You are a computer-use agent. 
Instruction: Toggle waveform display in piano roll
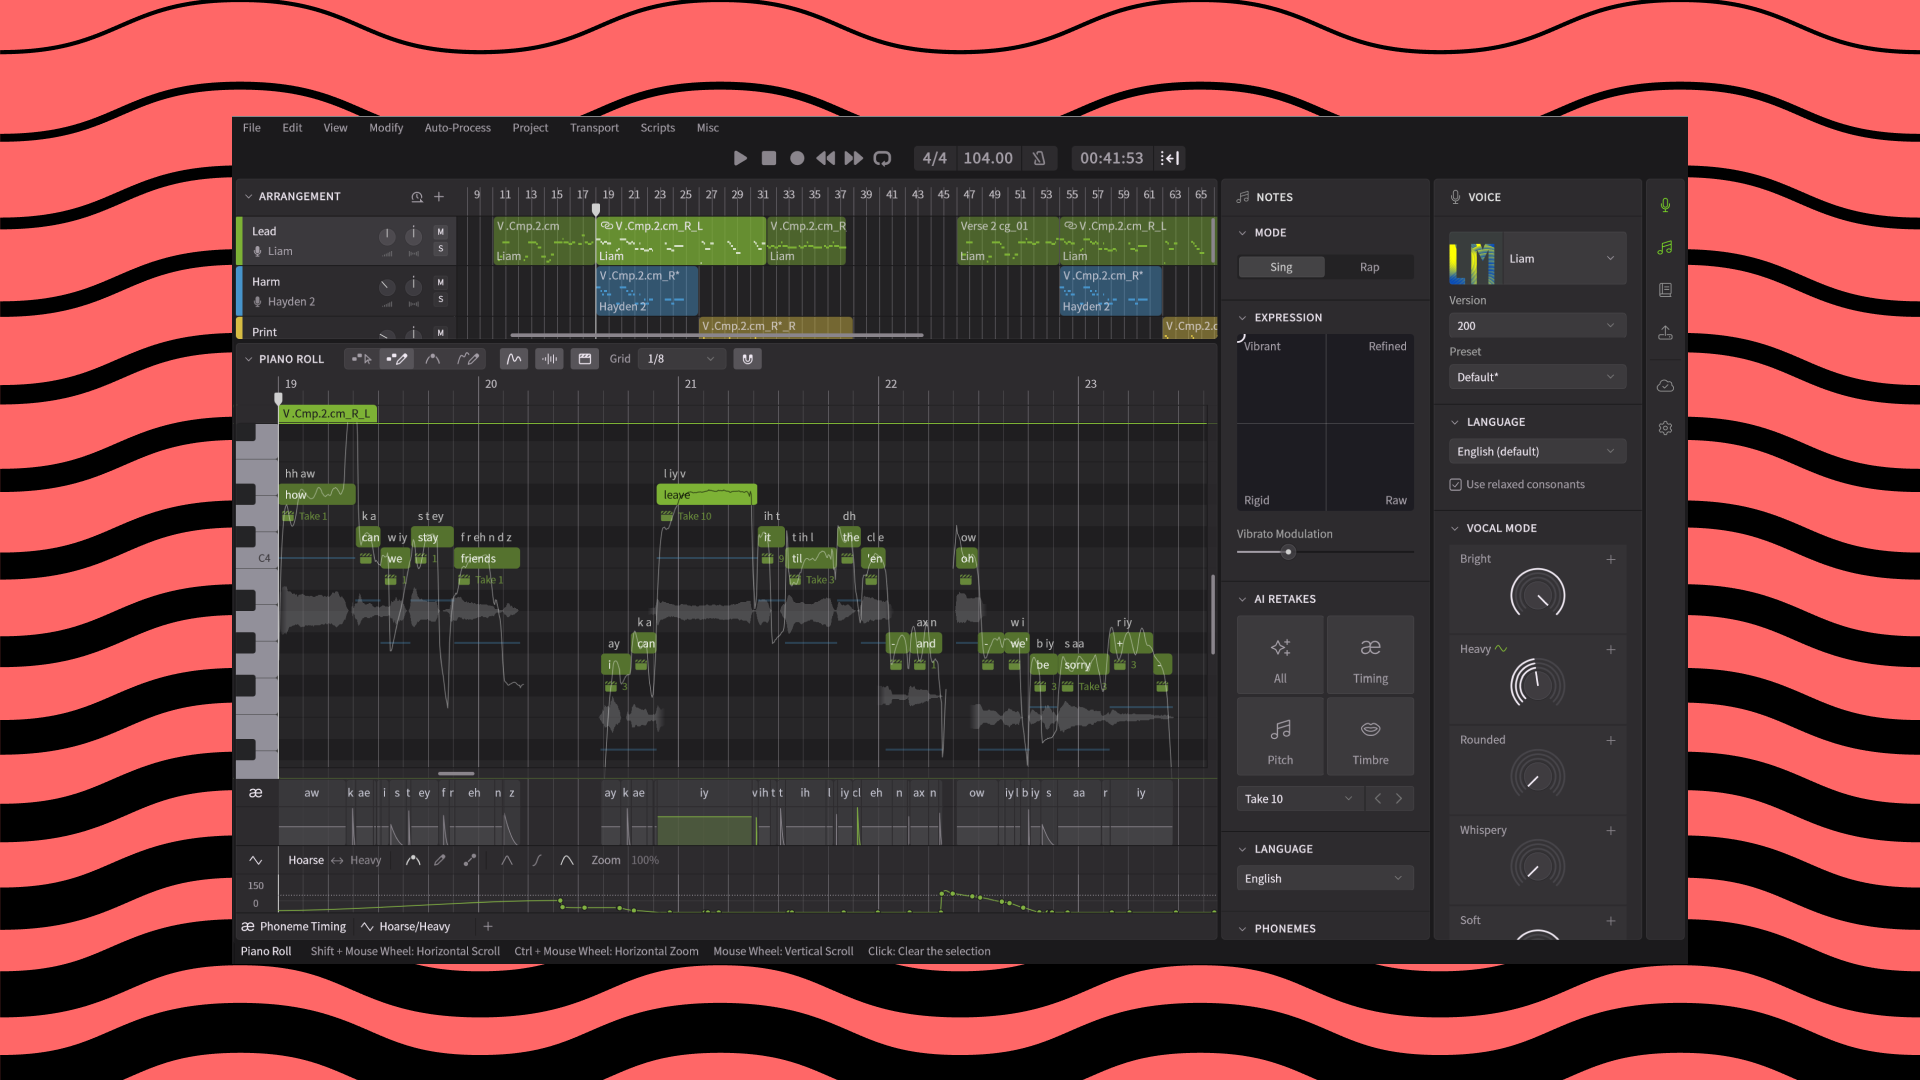tap(549, 359)
